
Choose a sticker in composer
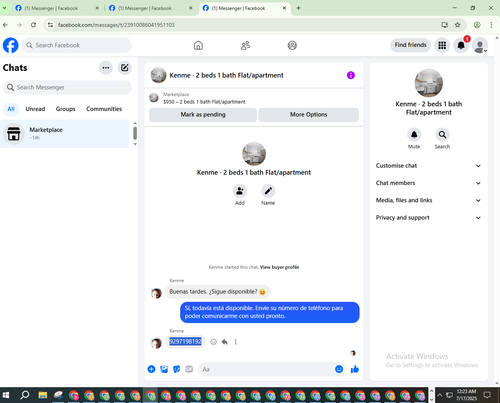[177, 369]
